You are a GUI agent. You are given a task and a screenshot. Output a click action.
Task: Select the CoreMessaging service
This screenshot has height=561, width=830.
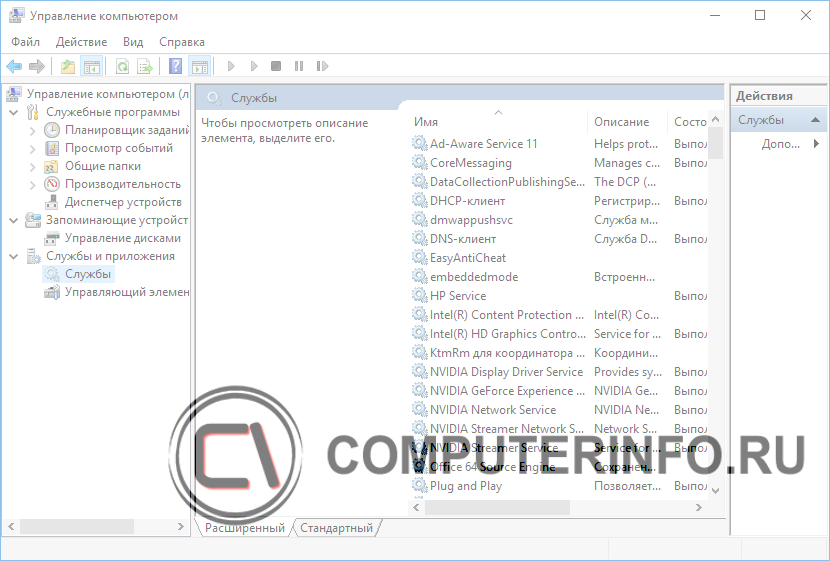pos(559,163)
